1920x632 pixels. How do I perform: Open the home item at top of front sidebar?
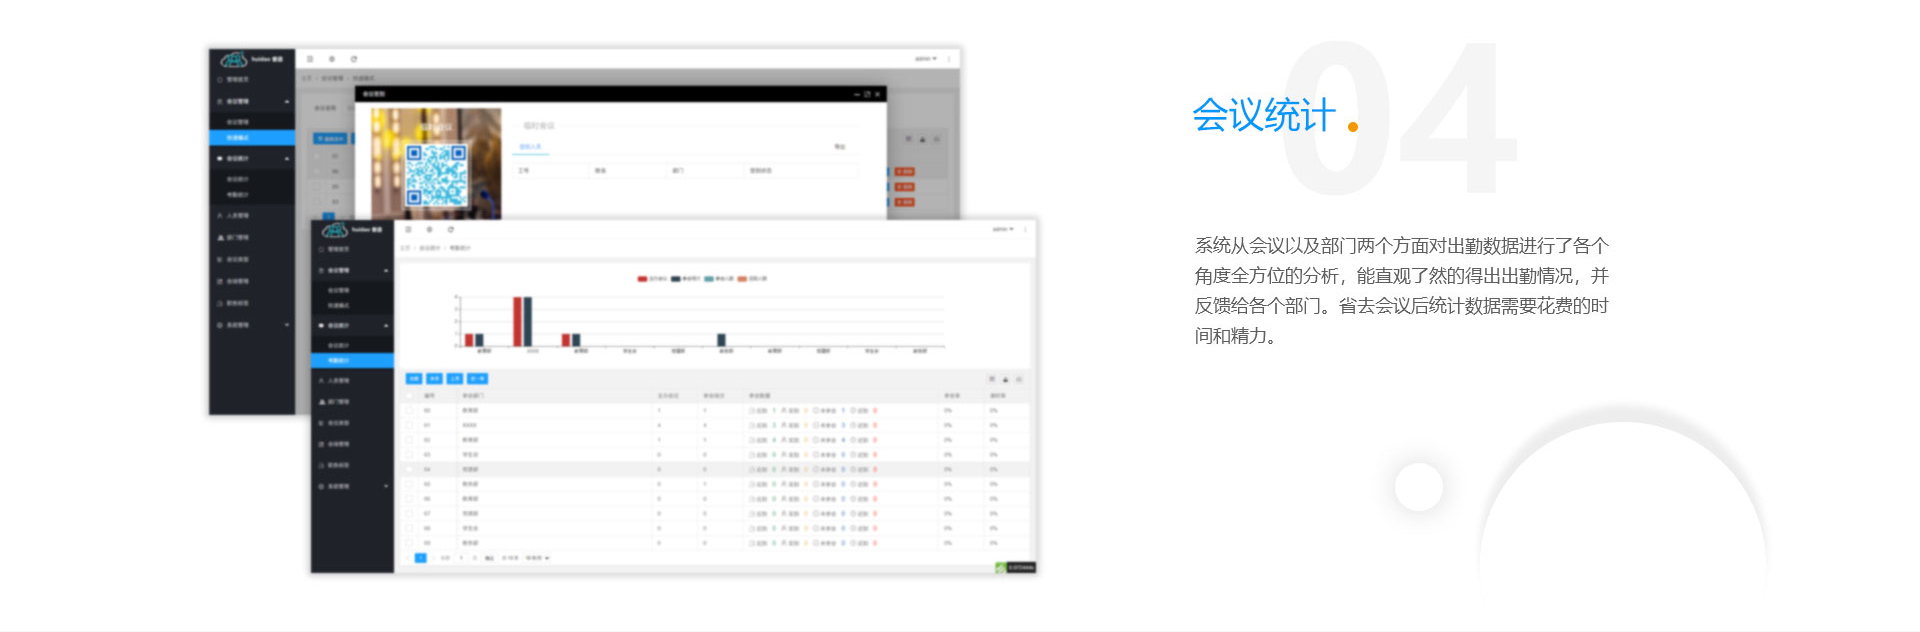click(352, 249)
